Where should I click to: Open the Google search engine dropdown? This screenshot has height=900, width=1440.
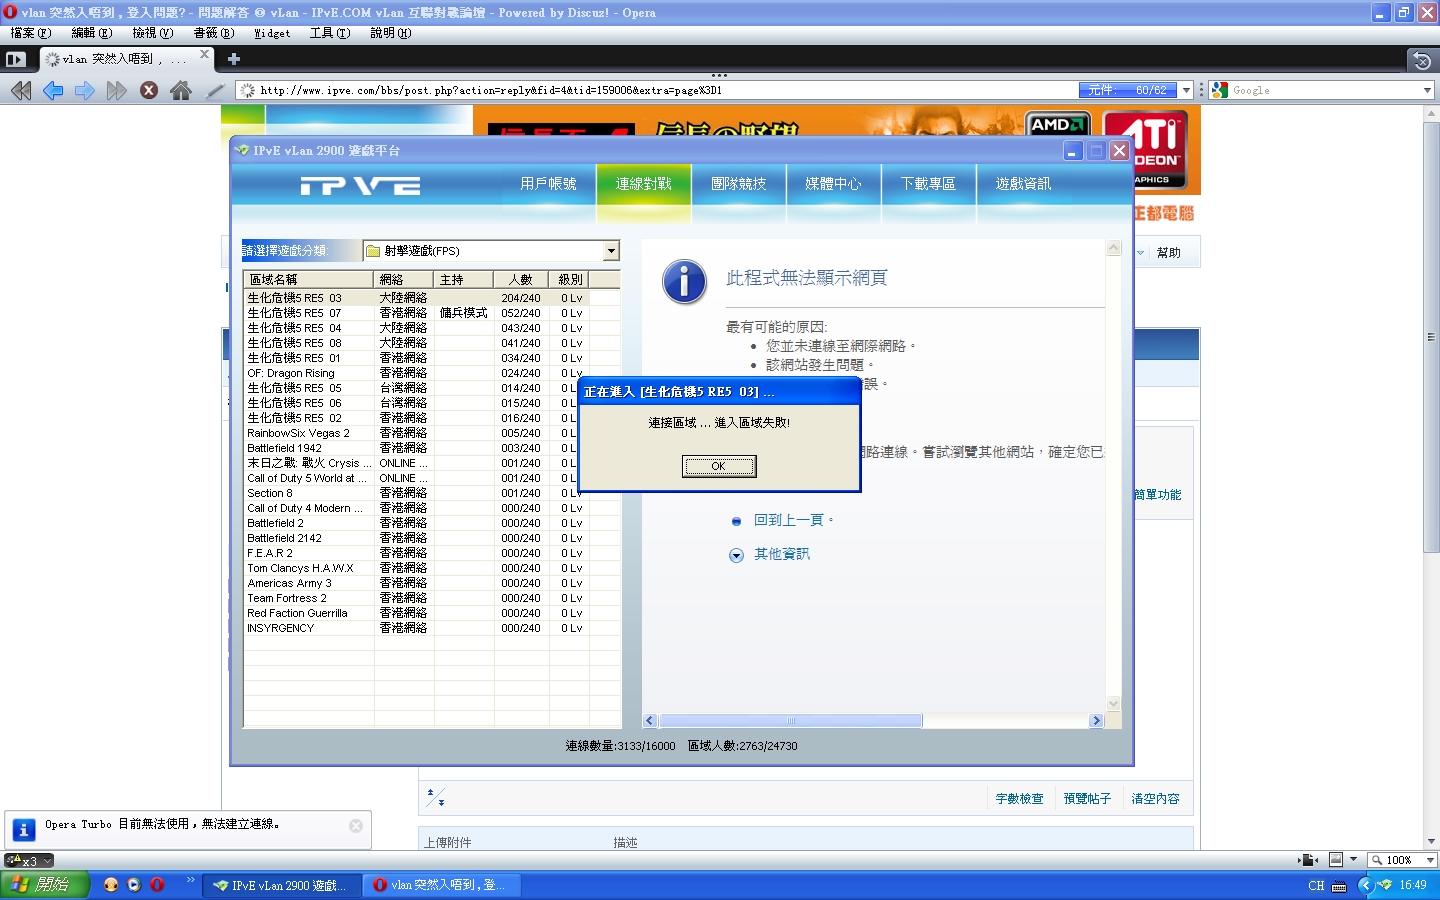1427,90
